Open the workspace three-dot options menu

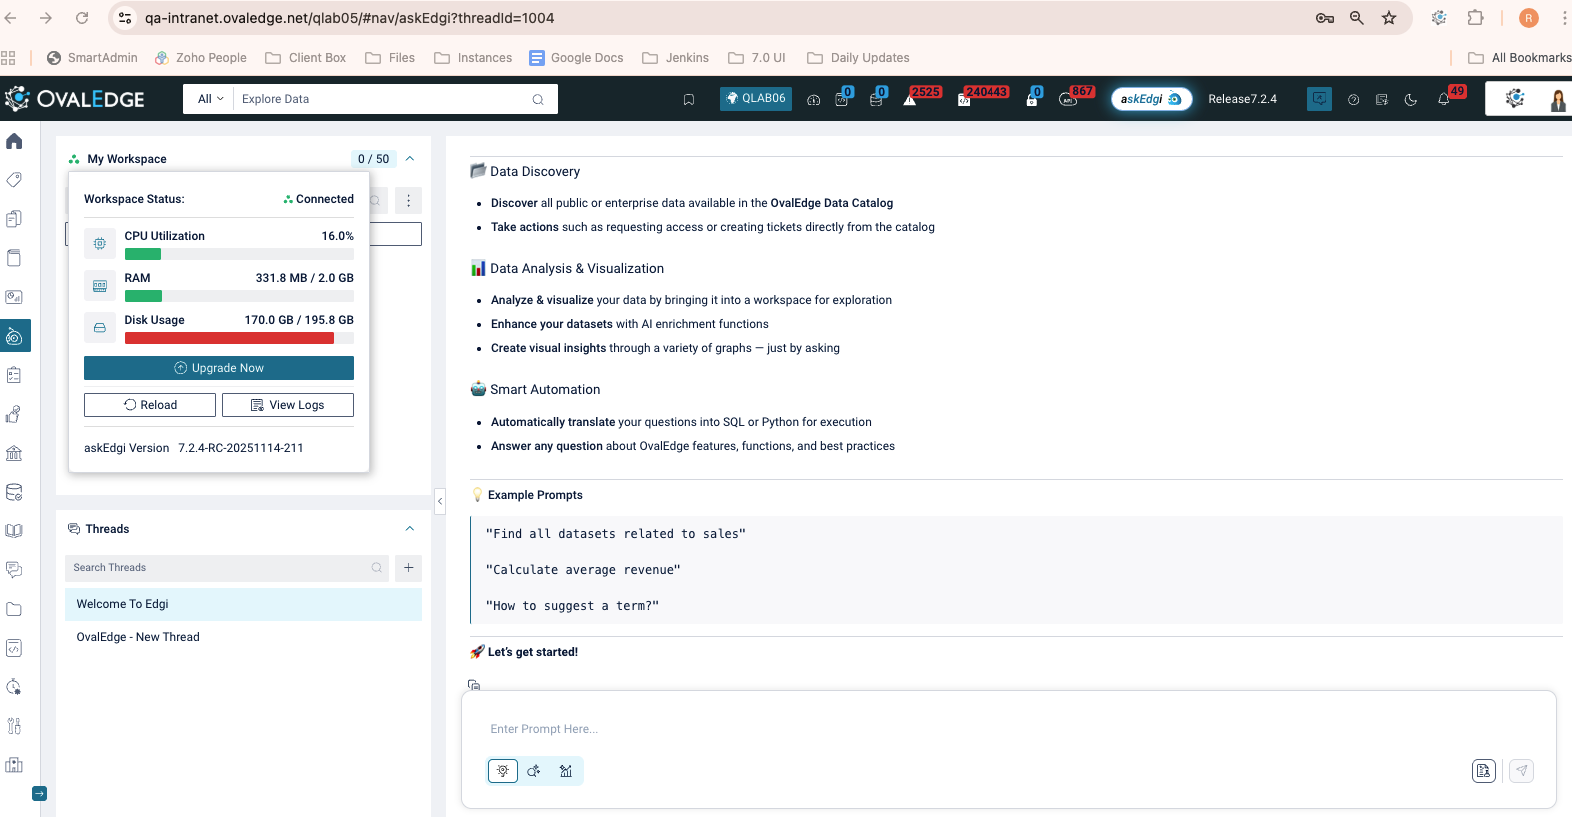pos(408,201)
